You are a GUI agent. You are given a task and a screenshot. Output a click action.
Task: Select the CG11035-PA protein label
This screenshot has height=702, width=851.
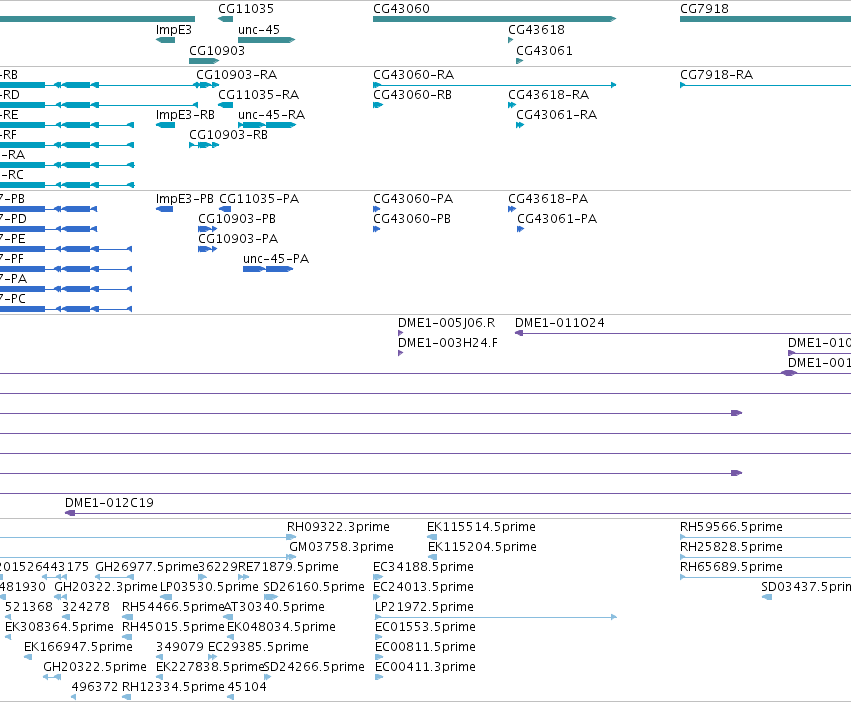(x=259, y=199)
